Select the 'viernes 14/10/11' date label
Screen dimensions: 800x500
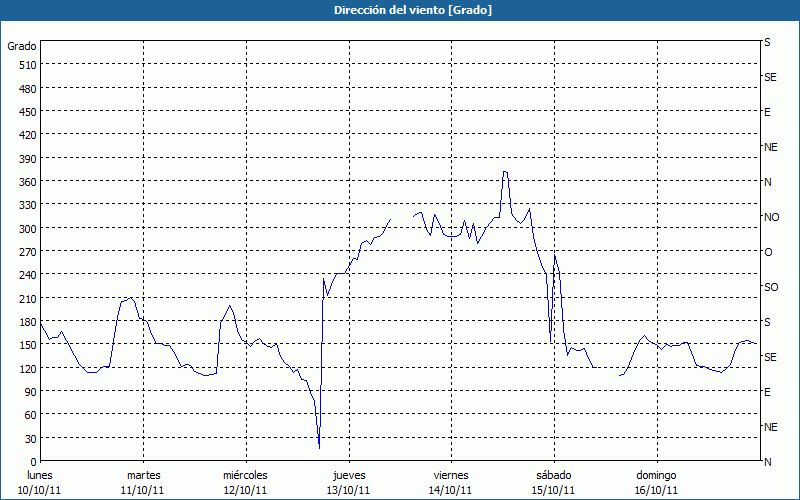pyautogui.click(x=450, y=482)
